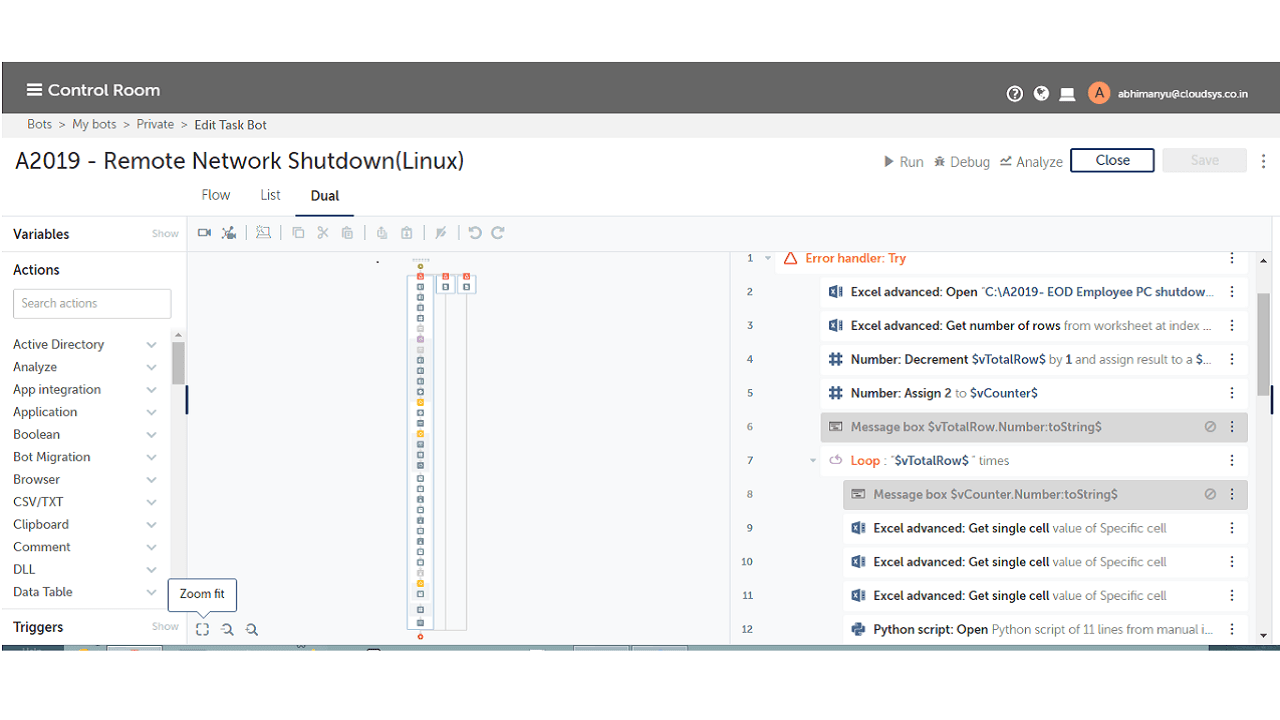Open the My bots breadcrumb link

coord(94,125)
